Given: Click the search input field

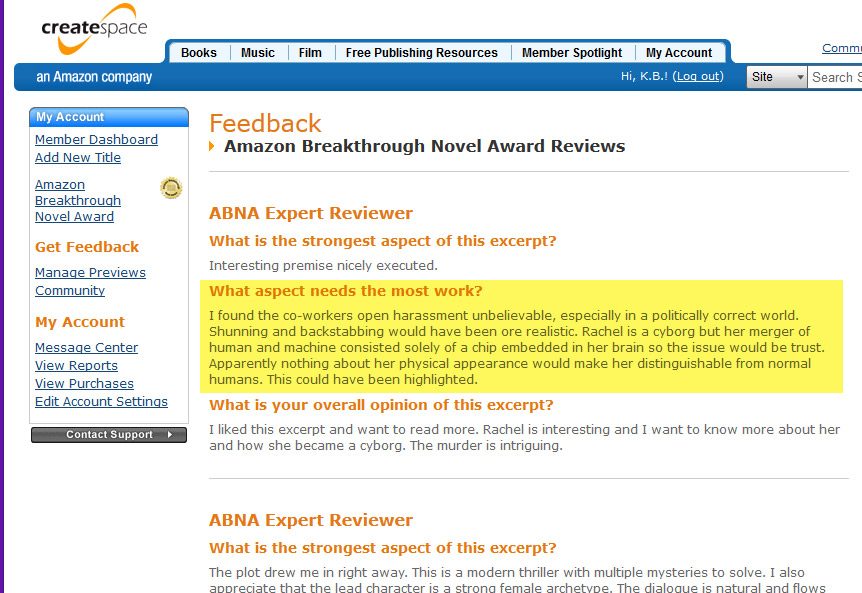Looking at the screenshot, I should [x=835, y=77].
